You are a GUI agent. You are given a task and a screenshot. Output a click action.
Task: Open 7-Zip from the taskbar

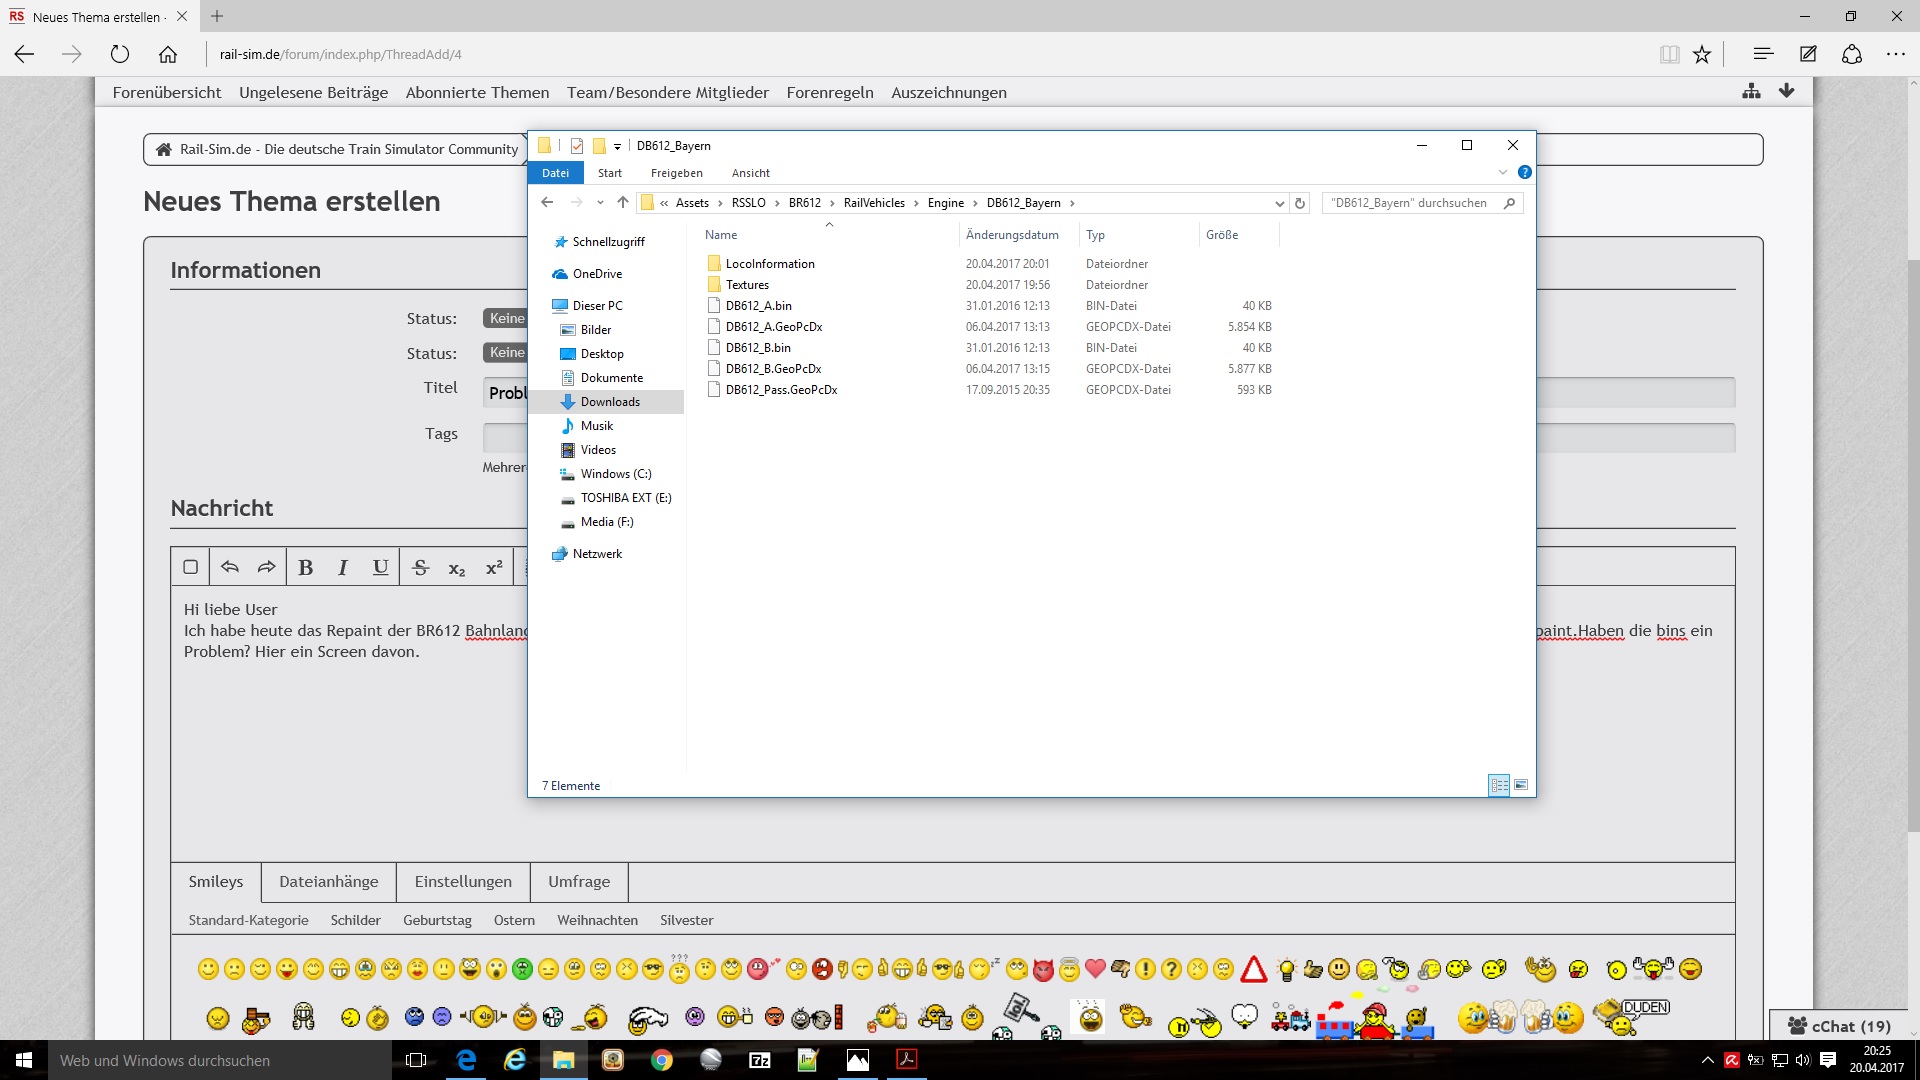(760, 1060)
